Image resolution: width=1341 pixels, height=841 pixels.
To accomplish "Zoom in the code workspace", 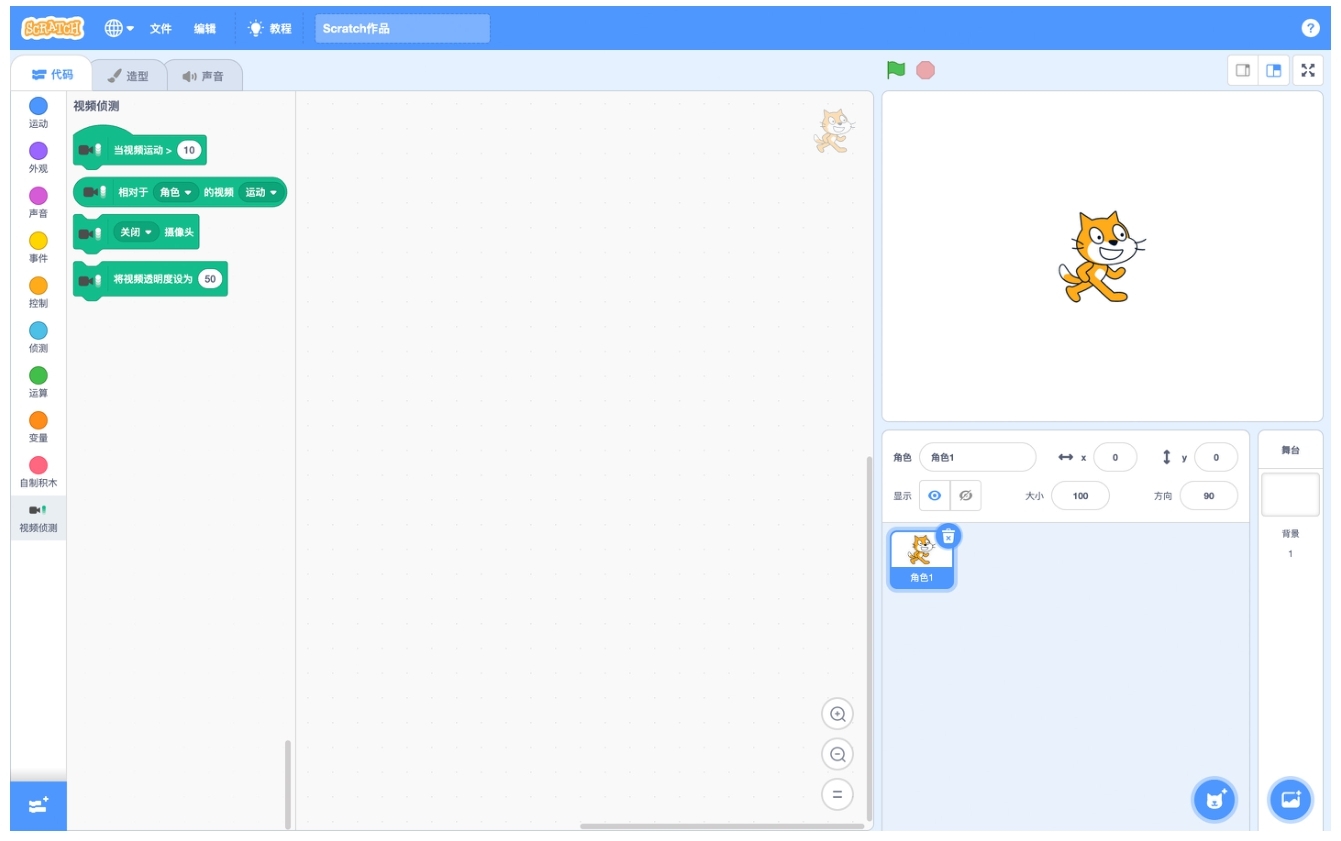I will pos(838,714).
